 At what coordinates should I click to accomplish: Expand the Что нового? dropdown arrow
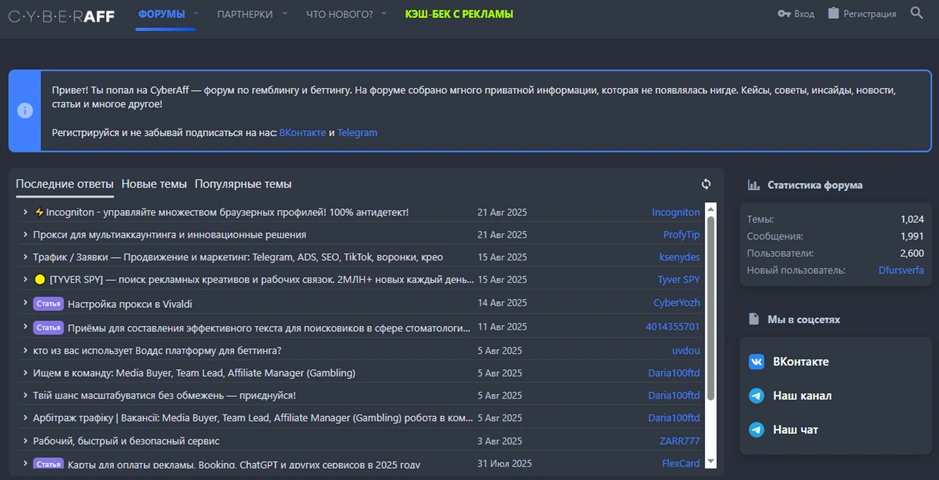[385, 14]
